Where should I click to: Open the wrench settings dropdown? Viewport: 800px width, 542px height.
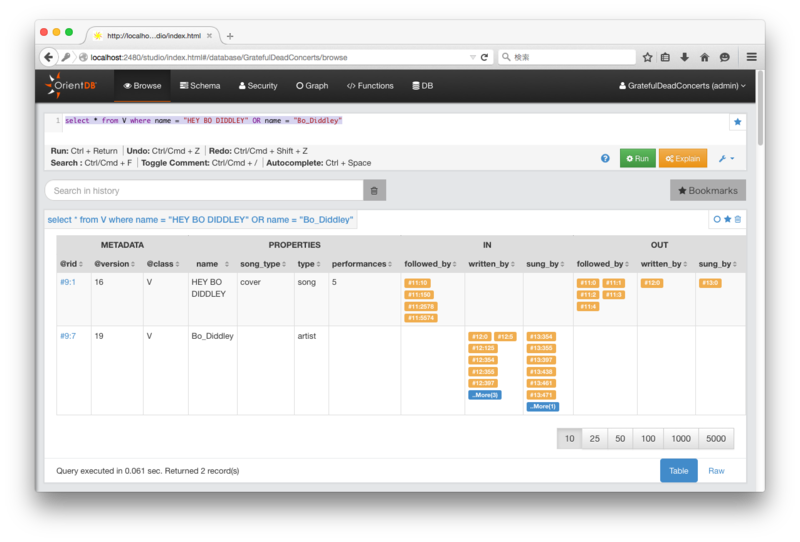[x=727, y=158]
